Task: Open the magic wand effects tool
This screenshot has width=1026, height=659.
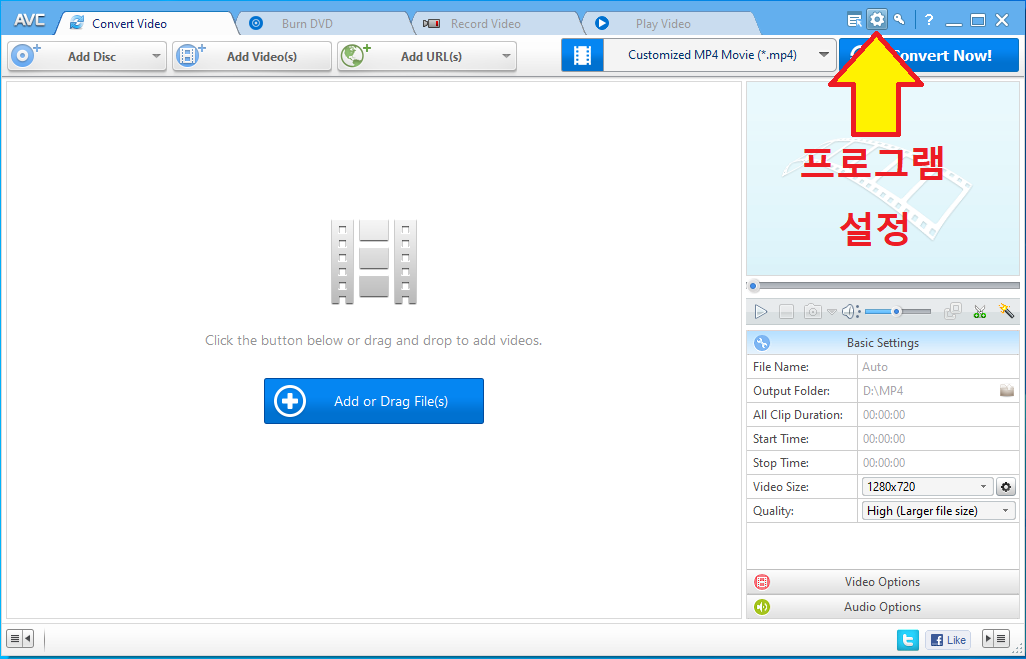Action: [1006, 311]
